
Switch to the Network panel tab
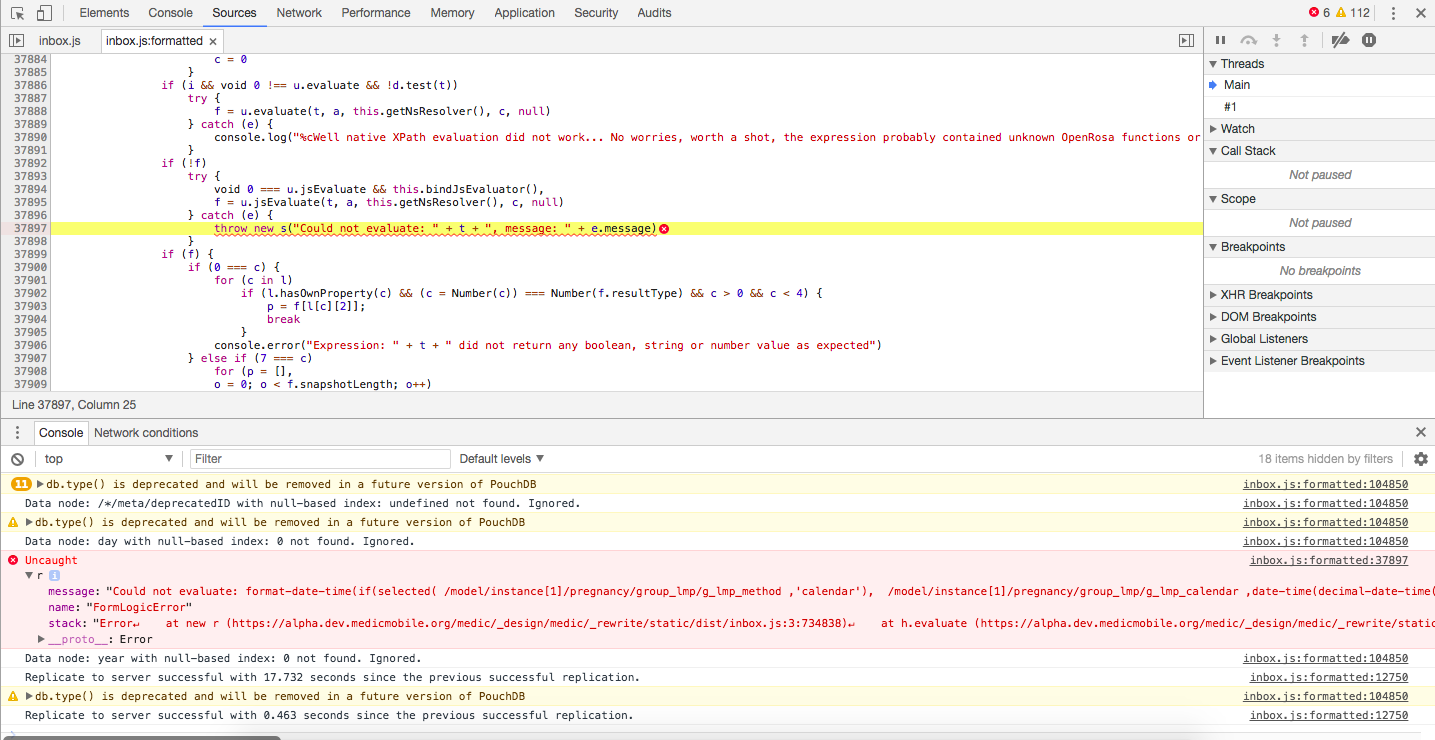click(298, 12)
